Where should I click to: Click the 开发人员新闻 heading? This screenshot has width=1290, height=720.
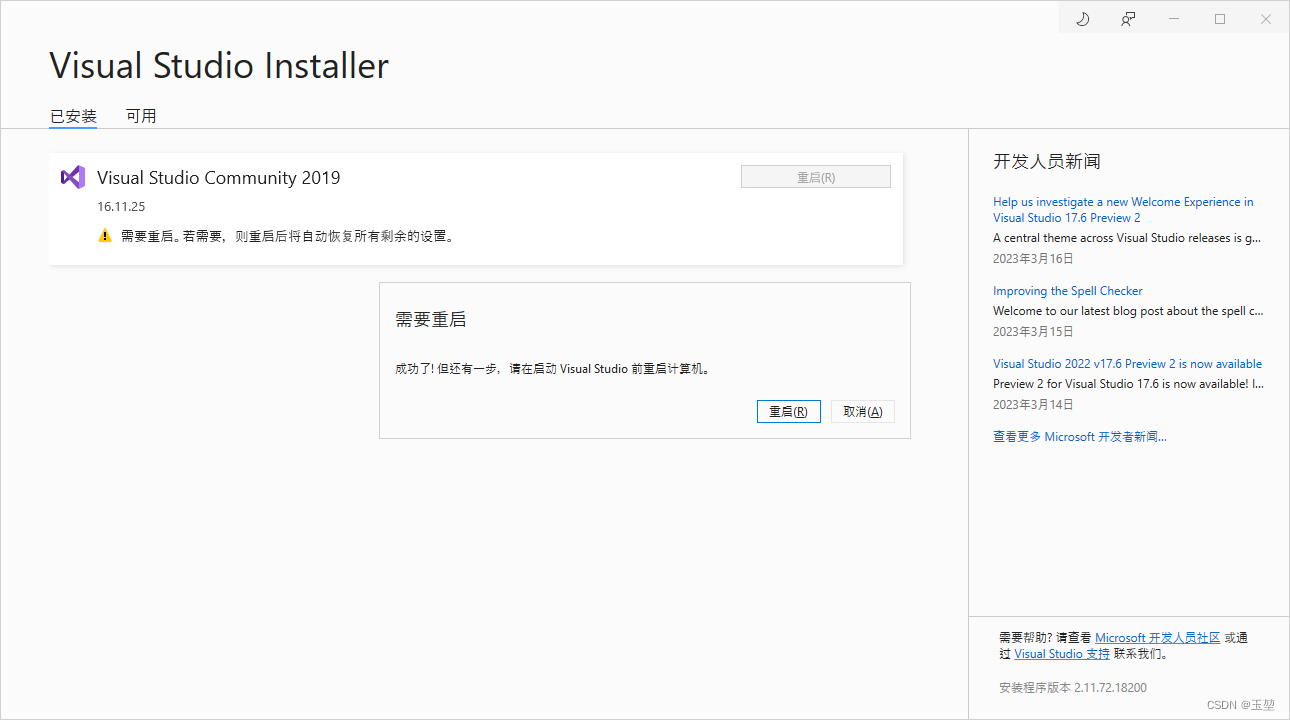1038,160
